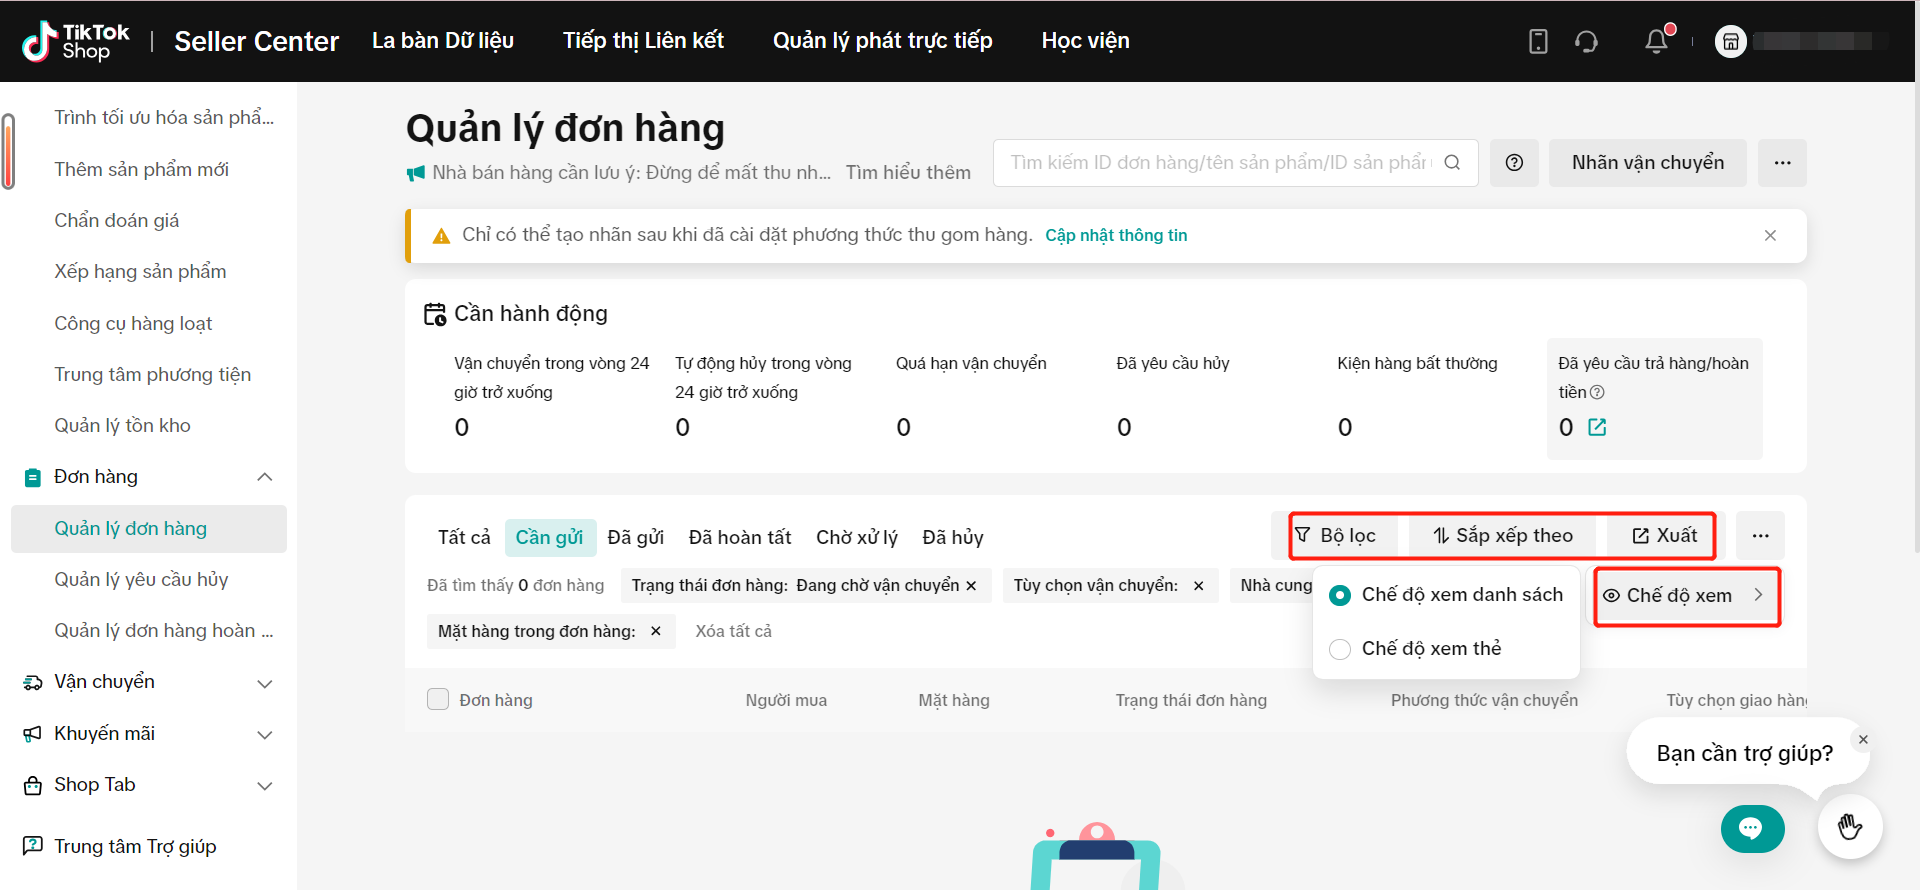Image resolution: width=1920 pixels, height=890 pixels.
Task: Open external link icon for return requests
Action: tap(1597, 427)
